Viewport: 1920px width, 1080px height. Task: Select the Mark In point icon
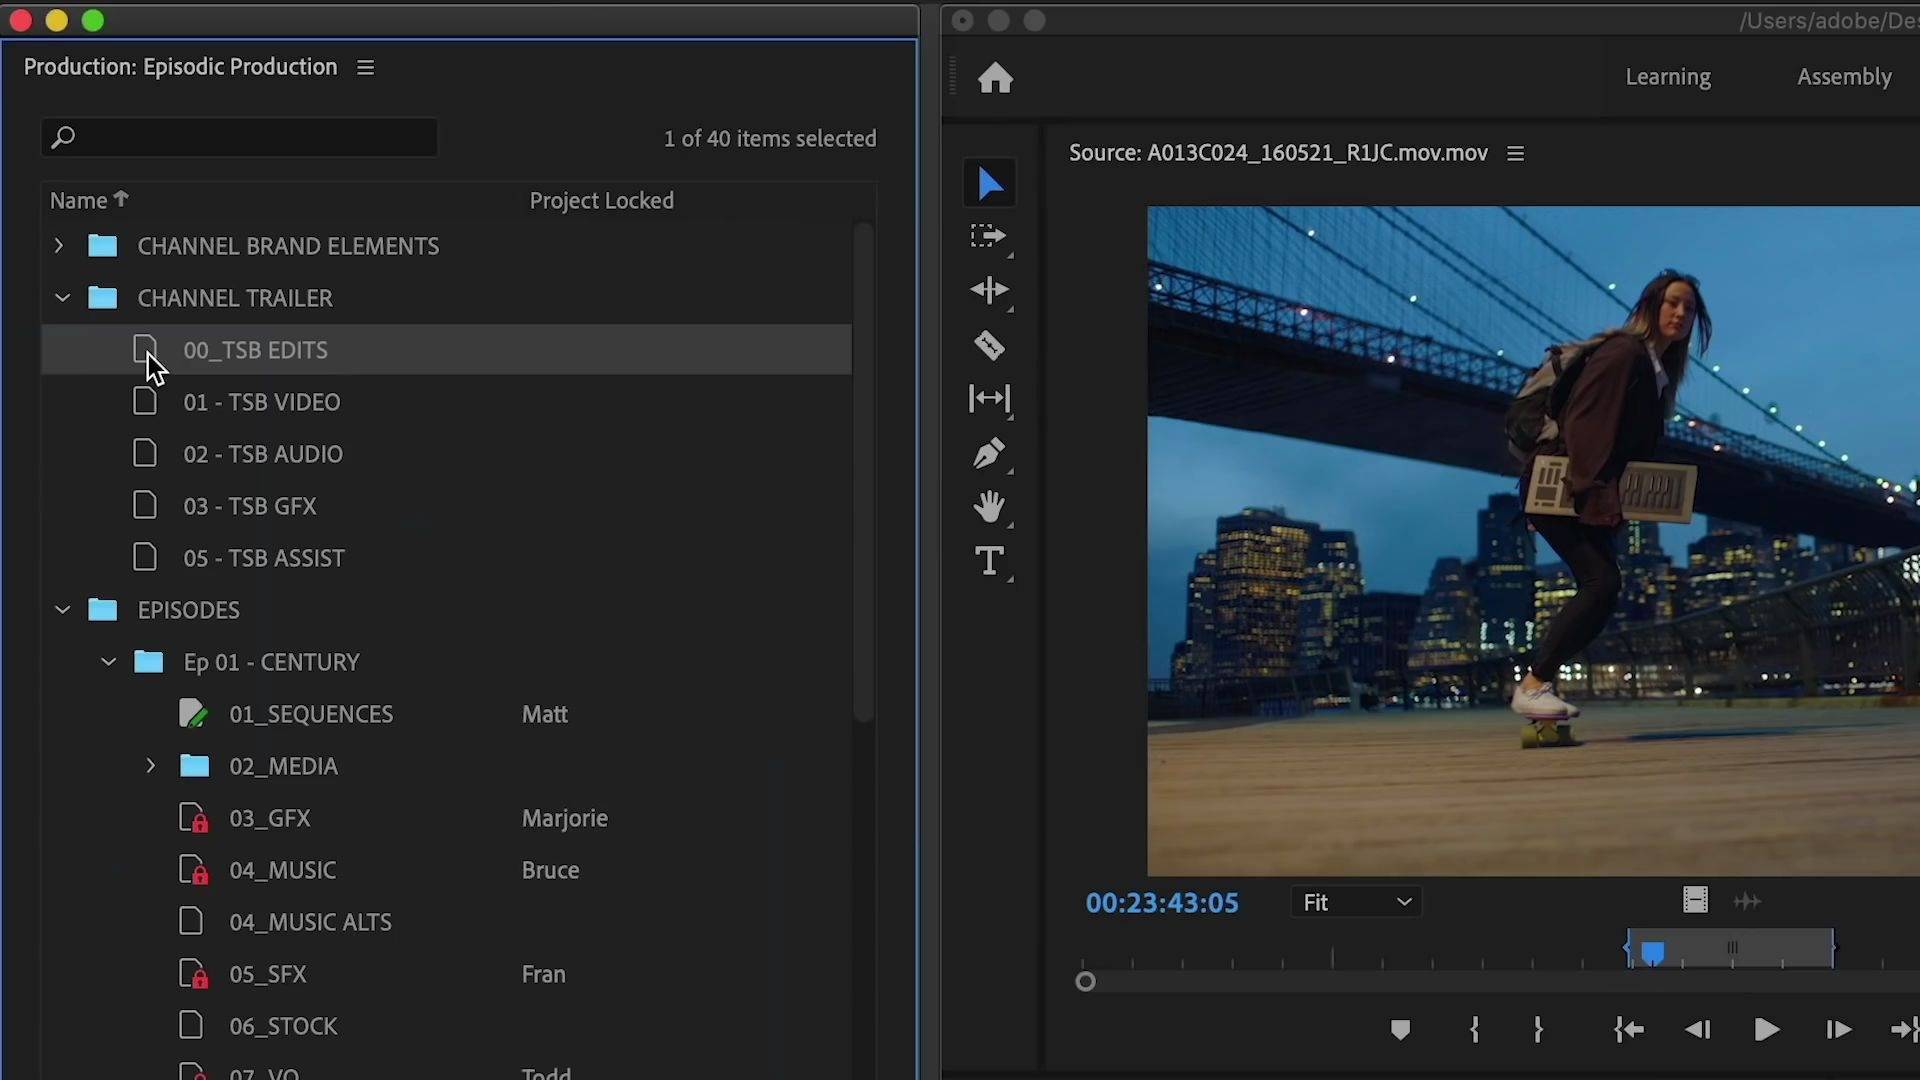pos(1474,1030)
